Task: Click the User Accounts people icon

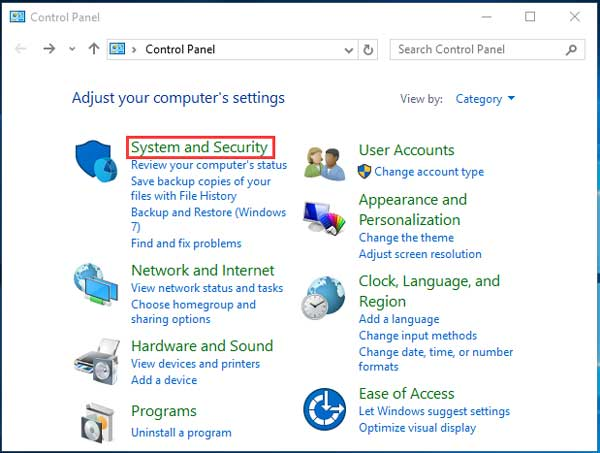Action: coord(325,162)
